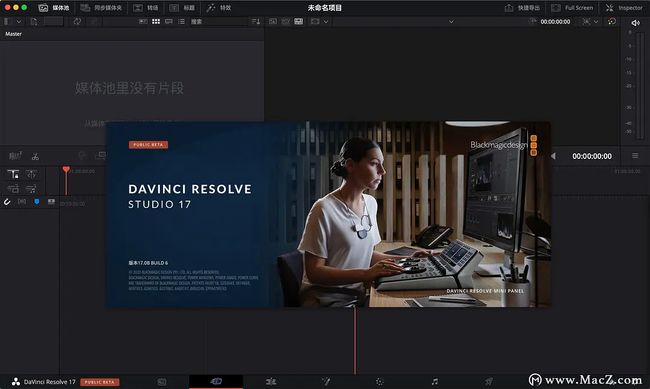Click the timeline clip view icon
This screenshot has height=389, width=650.
click(x=51, y=202)
